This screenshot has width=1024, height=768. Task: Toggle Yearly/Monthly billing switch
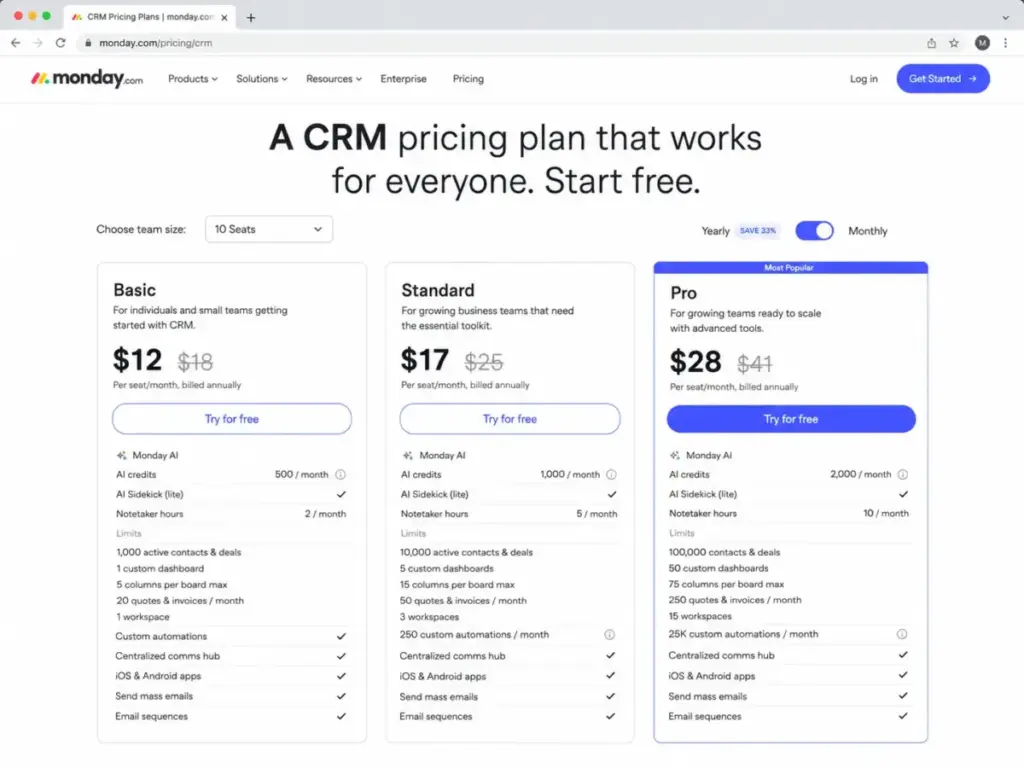[x=814, y=231]
